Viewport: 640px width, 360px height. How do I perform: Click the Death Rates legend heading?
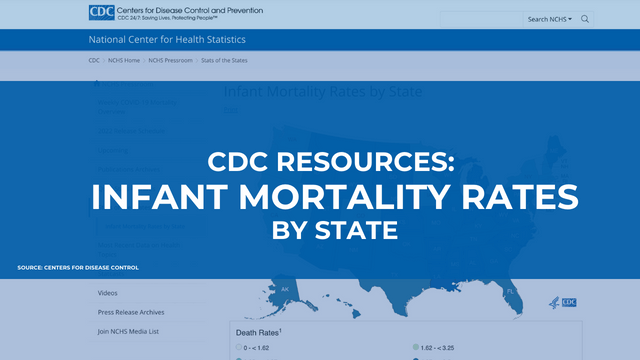tap(259, 333)
